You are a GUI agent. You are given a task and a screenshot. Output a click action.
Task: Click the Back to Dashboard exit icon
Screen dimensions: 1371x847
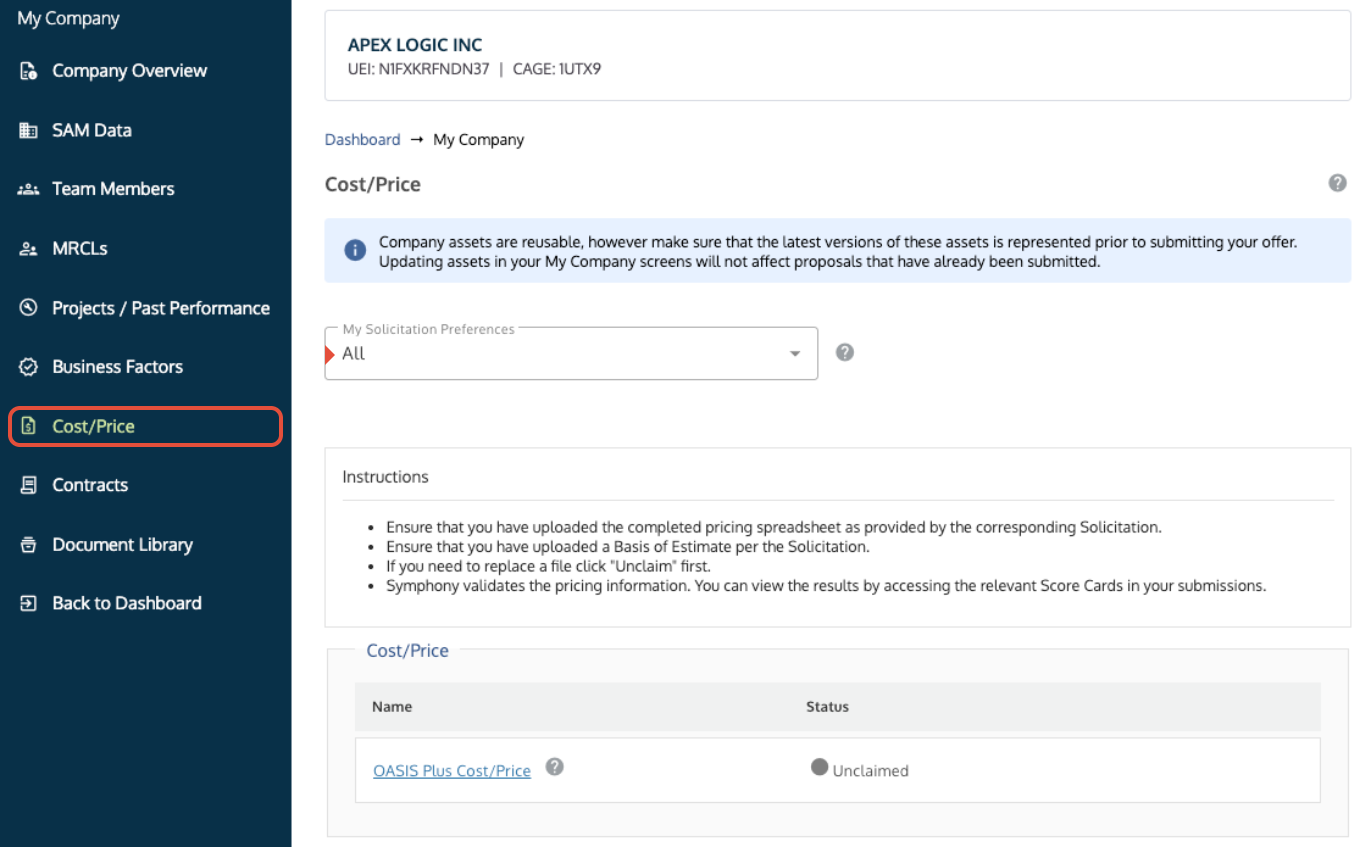tap(28, 603)
